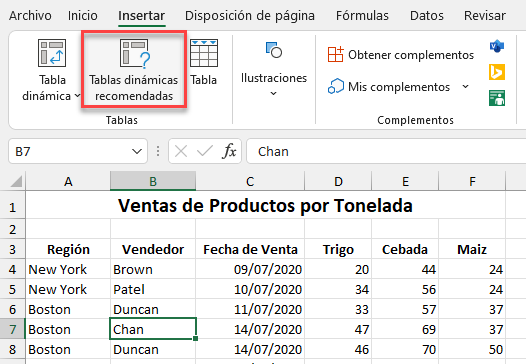Click the formula bar options dots
The width and height of the screenshot is (526, 364).
[x=158, y=151]
